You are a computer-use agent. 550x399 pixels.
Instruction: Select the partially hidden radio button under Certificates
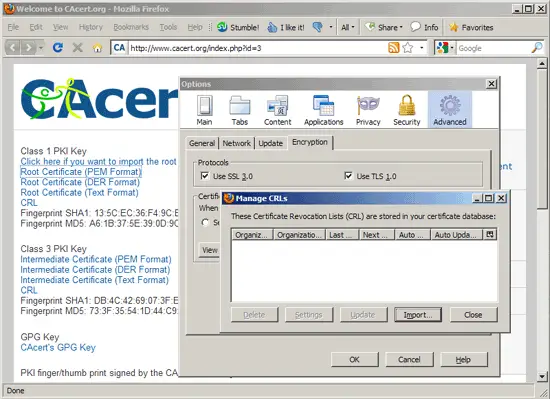click(205, 223)
